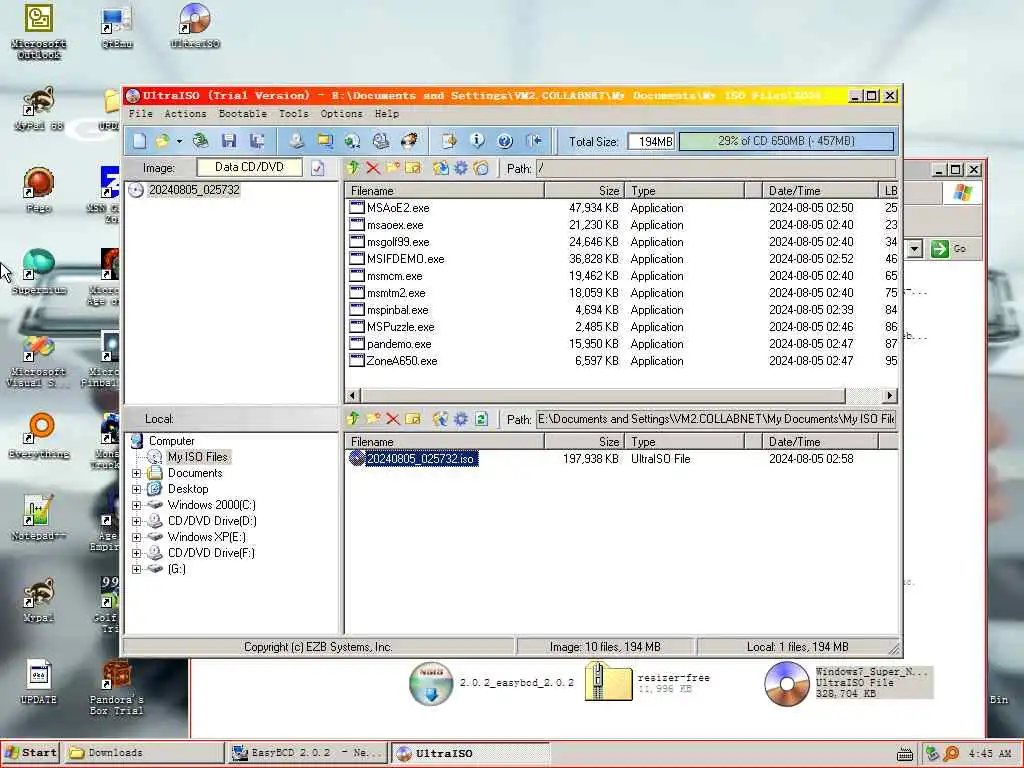Click the image list horizontal scrollbar right arrow
Screen dimensions: 1024x768
889,395
